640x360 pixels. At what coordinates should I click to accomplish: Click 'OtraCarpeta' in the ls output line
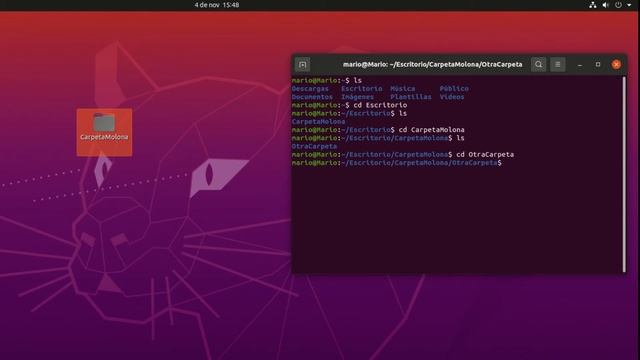pyautogui.click(x=314, y=146)
